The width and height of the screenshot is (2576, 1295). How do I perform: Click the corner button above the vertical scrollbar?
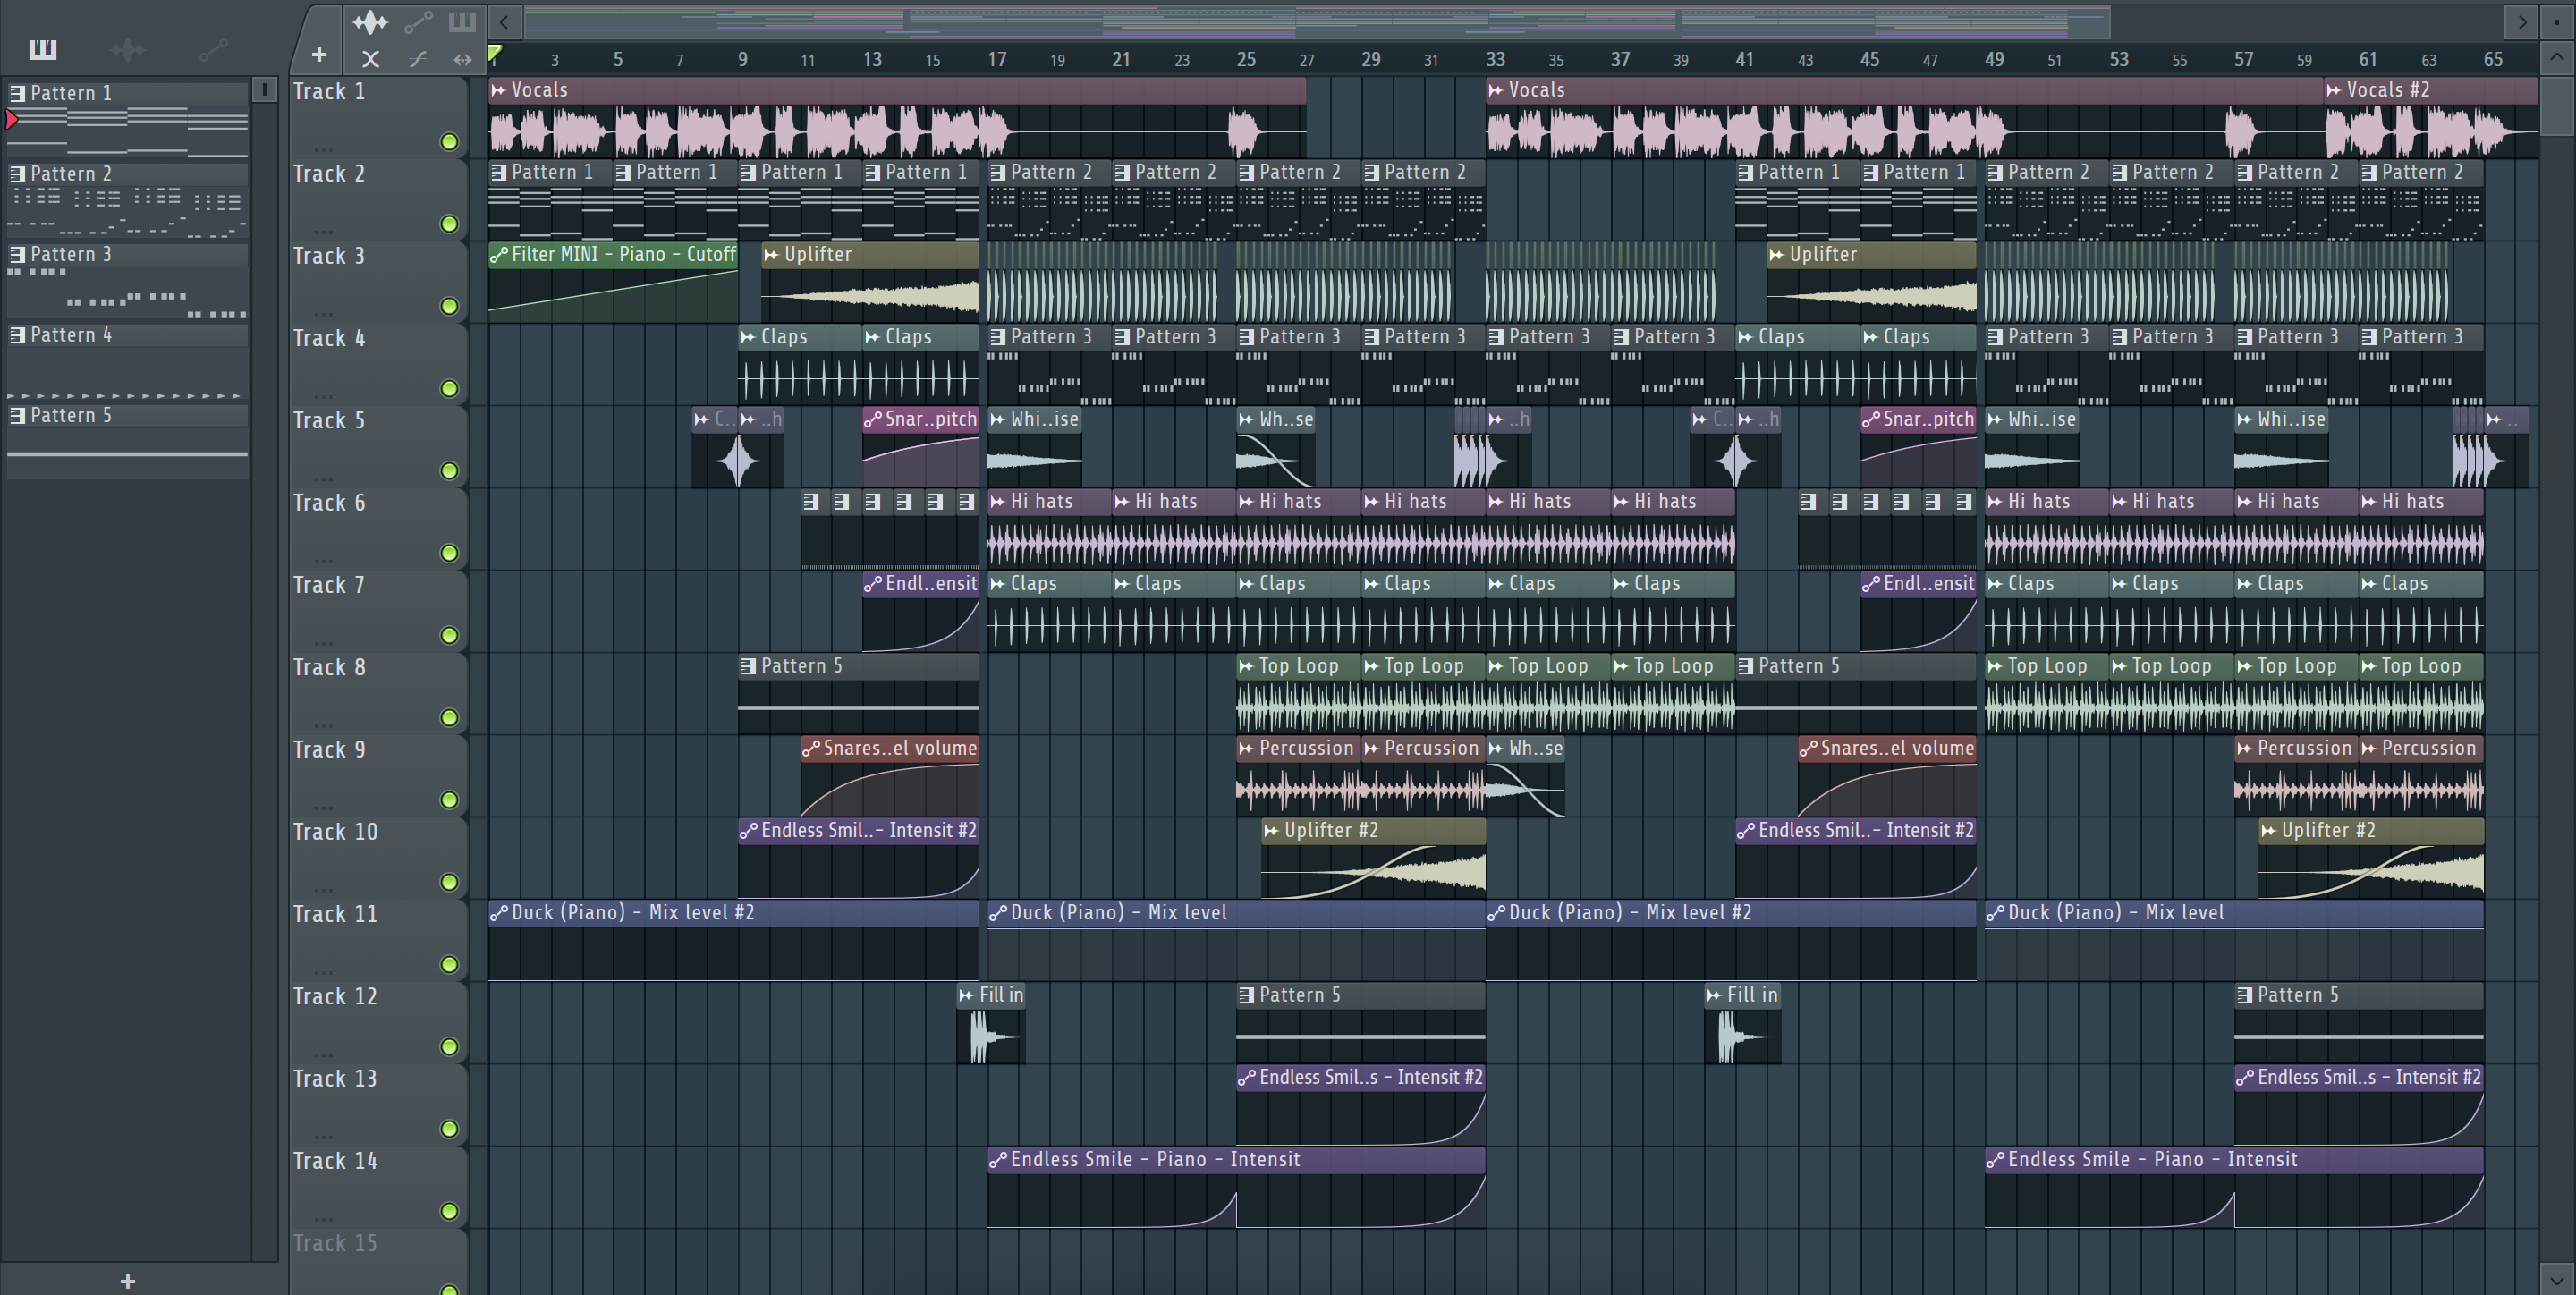click(2556, 22)
